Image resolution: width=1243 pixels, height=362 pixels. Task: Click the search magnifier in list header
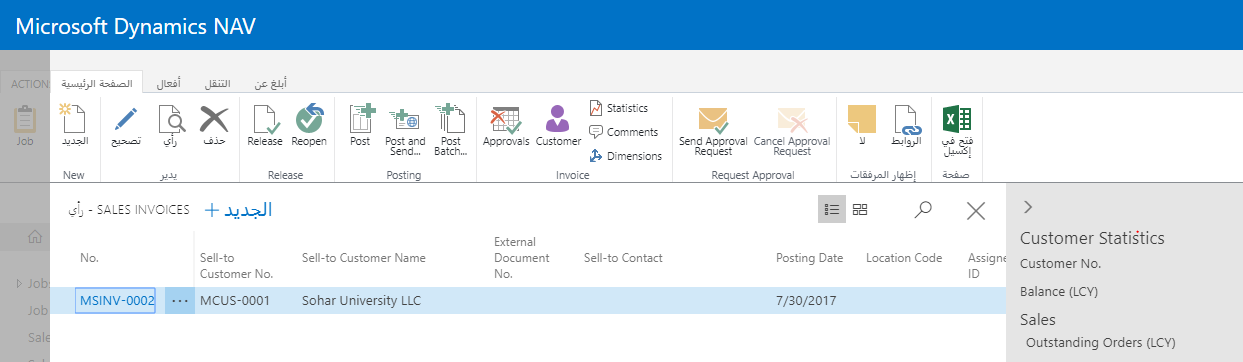click(x=923, y=209)
